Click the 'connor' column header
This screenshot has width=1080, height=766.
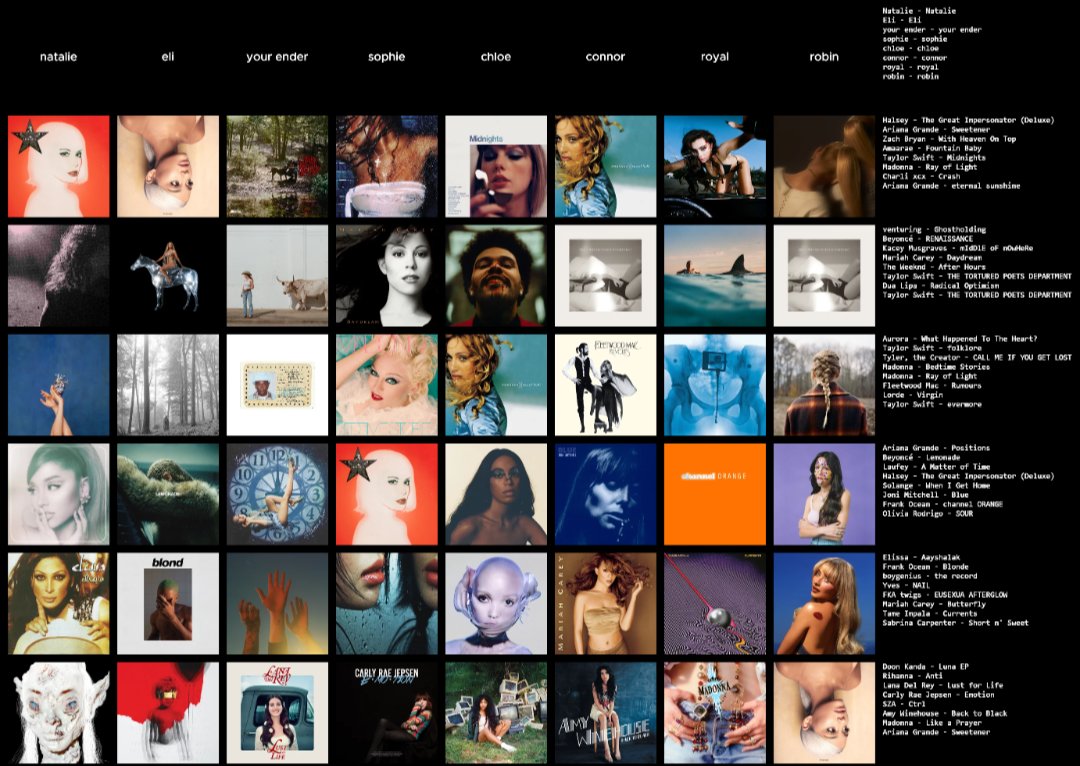point(605,56)
